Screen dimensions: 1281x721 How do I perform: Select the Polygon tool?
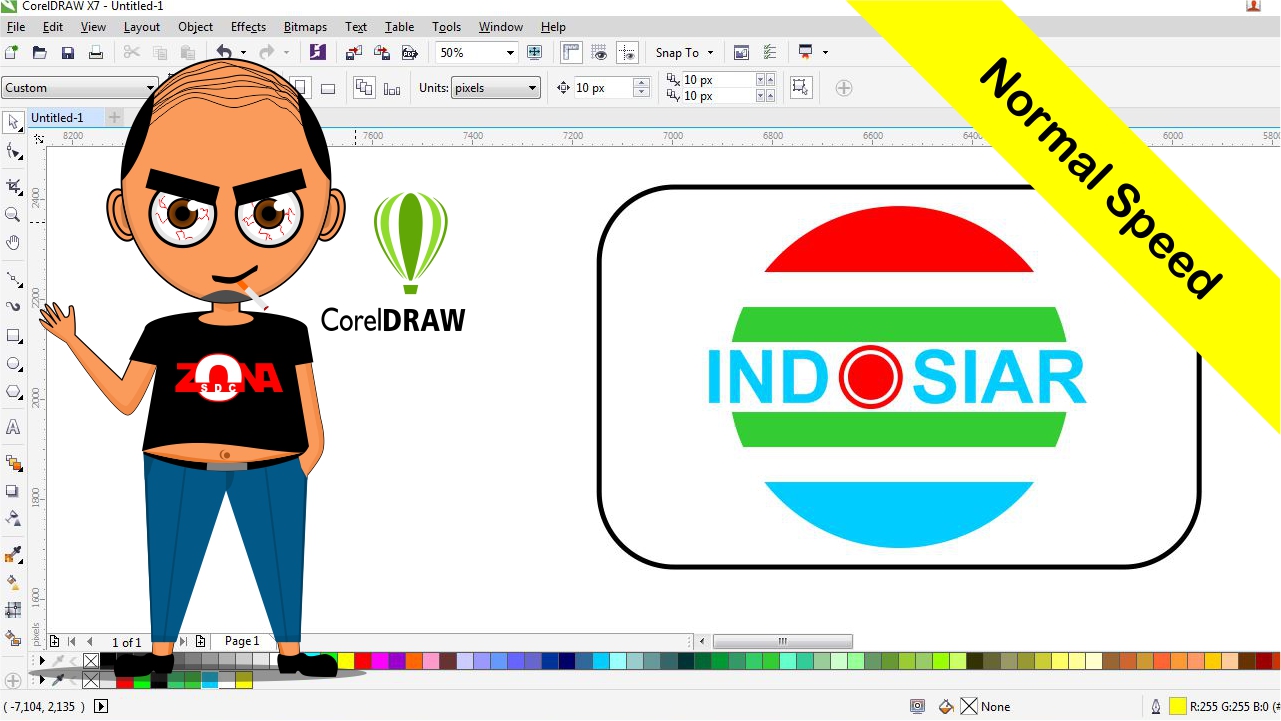tap(14, 392)
